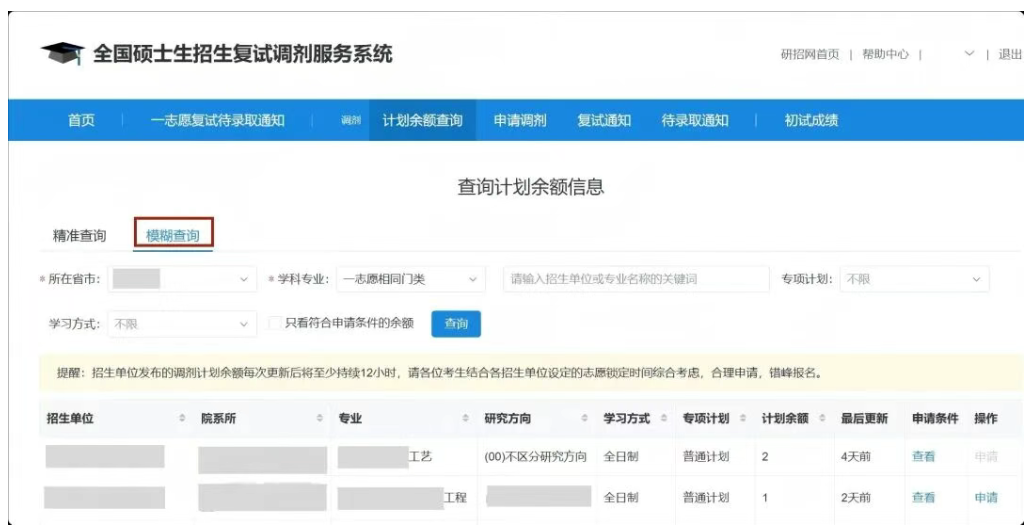Image resolution: width=1032 pixels, height=531 pixels.
Task: Switch to the 精准查询 tab
Action: coord(79,236)
